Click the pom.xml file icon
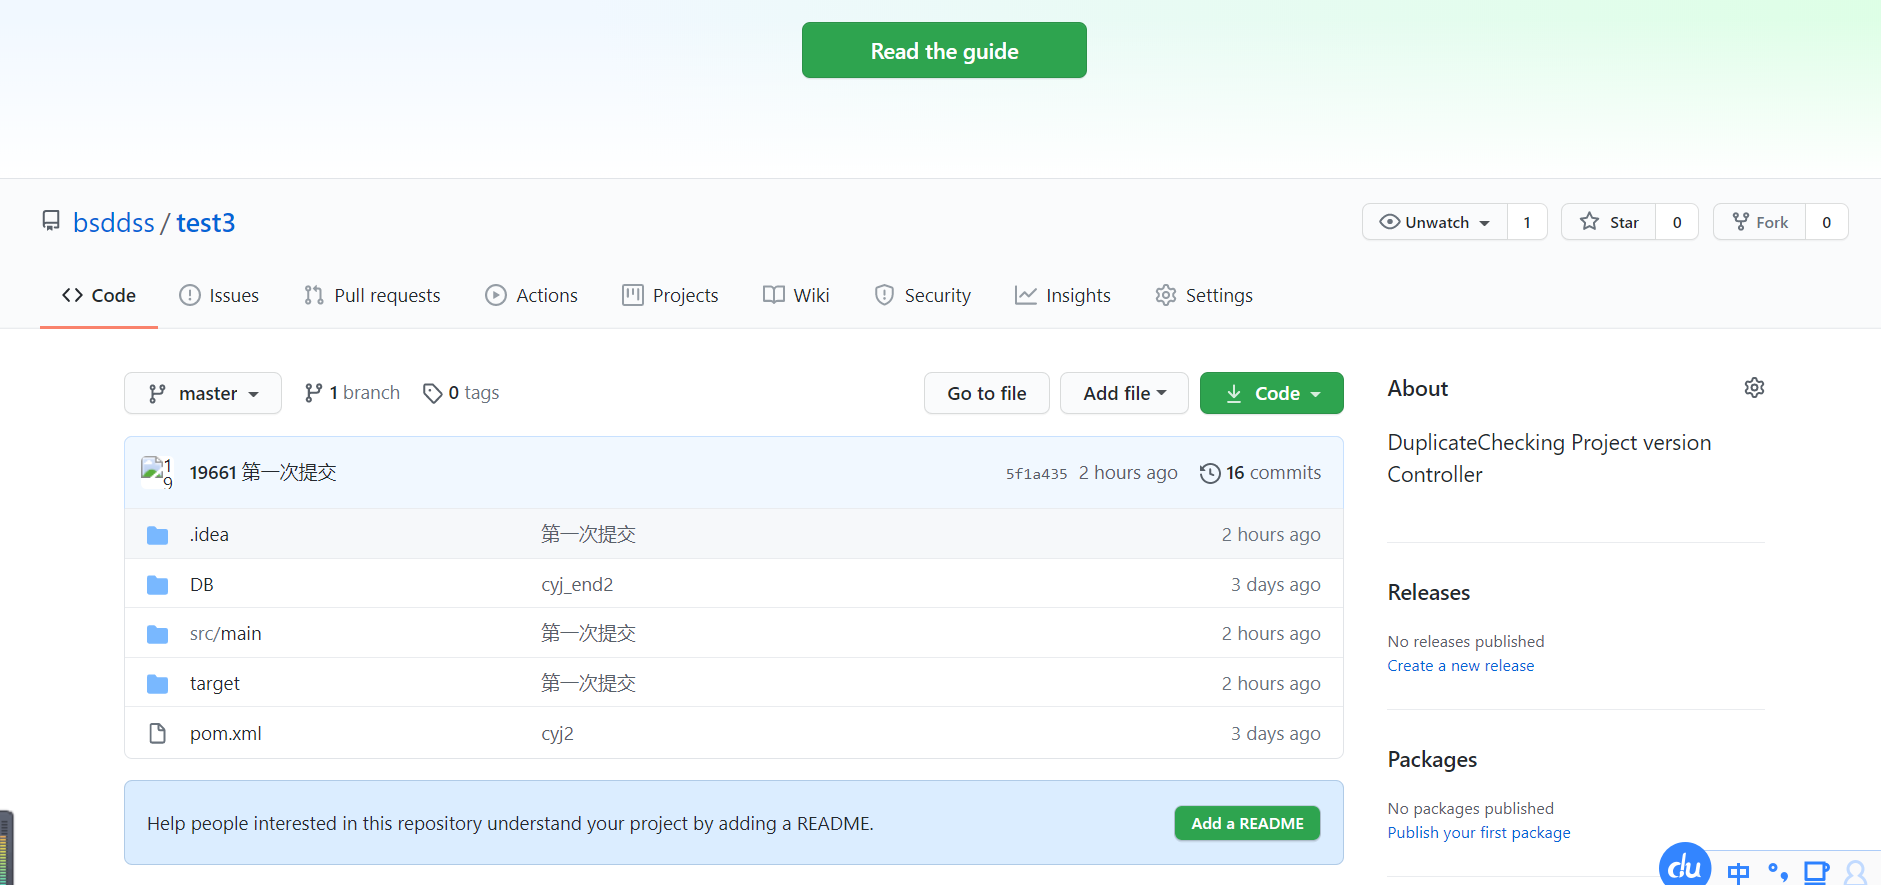Screen dimensions: 1881x885 pos(157,734)
